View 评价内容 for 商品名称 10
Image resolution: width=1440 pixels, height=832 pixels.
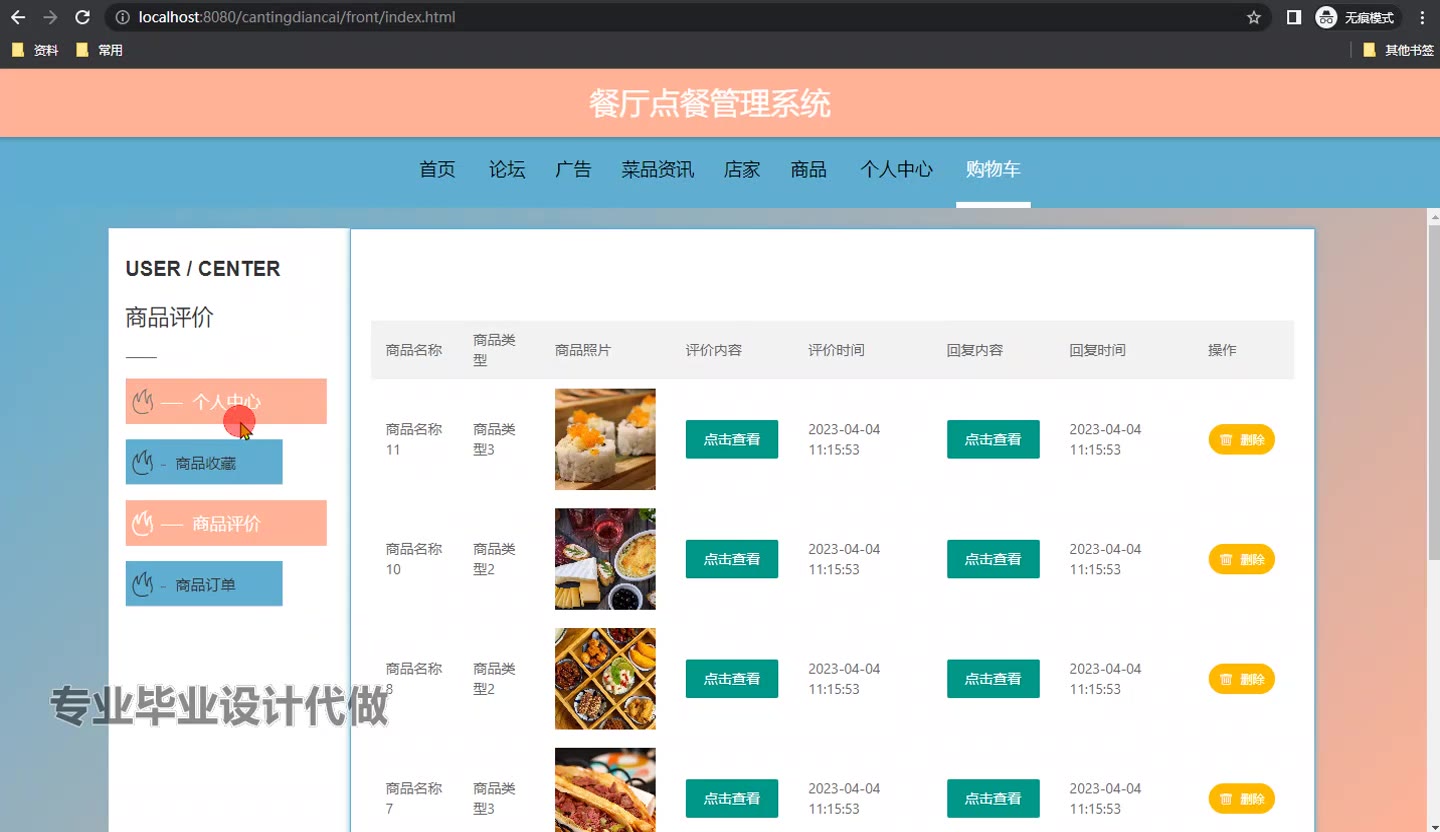tap(731, 559)
